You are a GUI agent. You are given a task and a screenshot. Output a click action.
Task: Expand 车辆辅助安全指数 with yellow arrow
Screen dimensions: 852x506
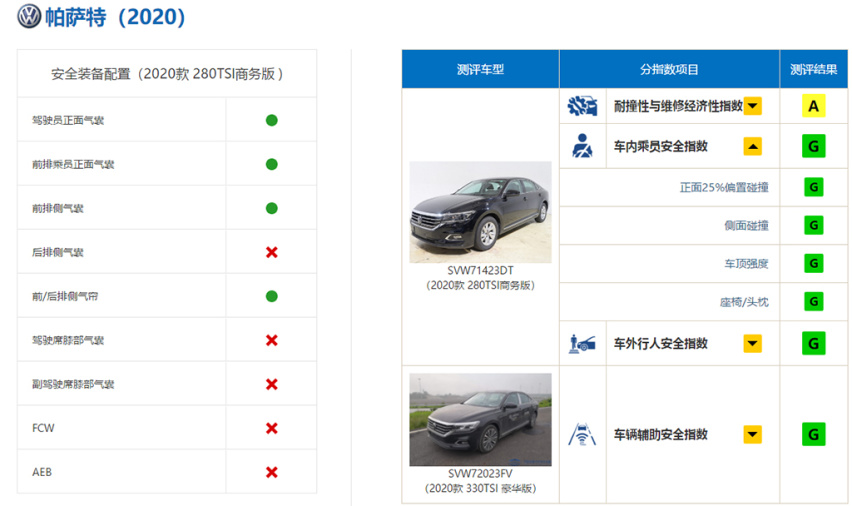click(x=753, y=434)
